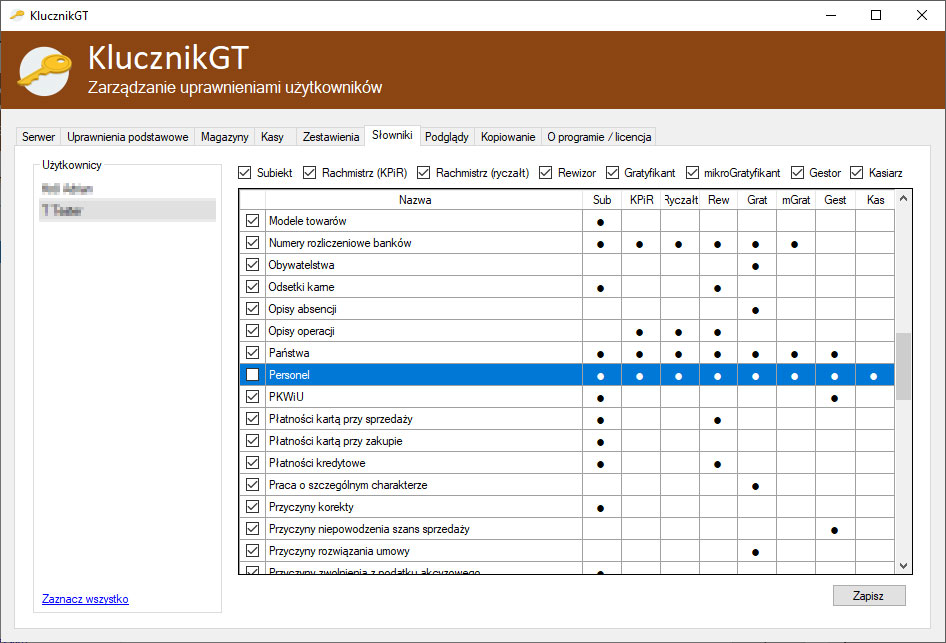Uncheck the Opisy absencji row checkbox
The width and height of the screenshot is (946, 643).
(x=253, y=309)
